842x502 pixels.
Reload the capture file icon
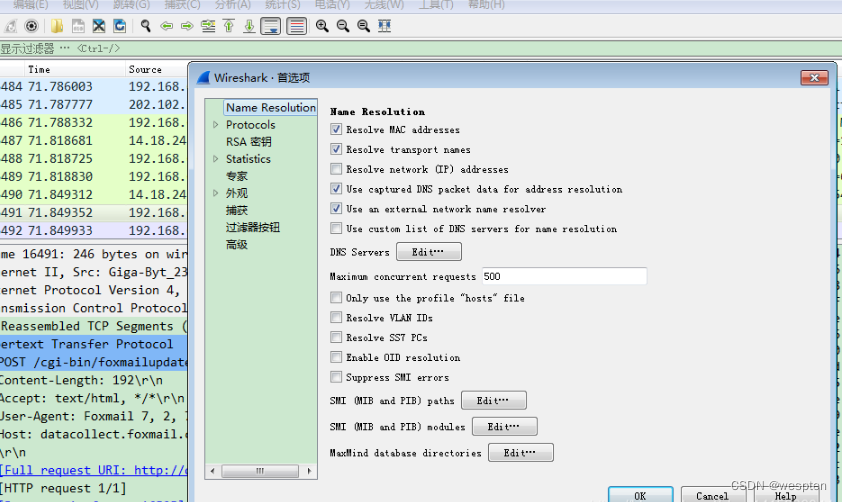click(x=119, y=26)
